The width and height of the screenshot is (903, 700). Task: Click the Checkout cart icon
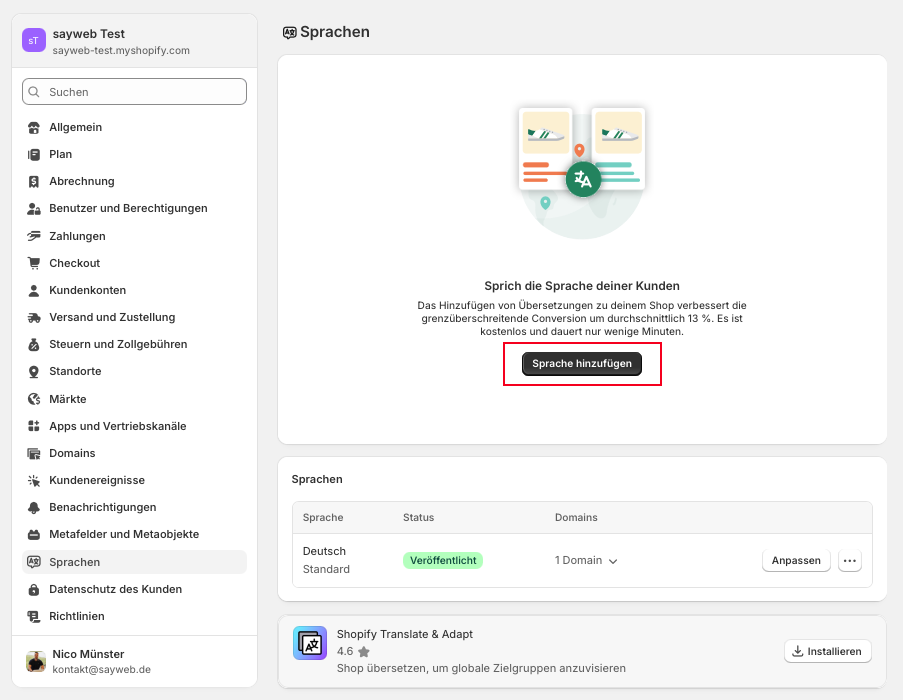click(x=34, y=263)
